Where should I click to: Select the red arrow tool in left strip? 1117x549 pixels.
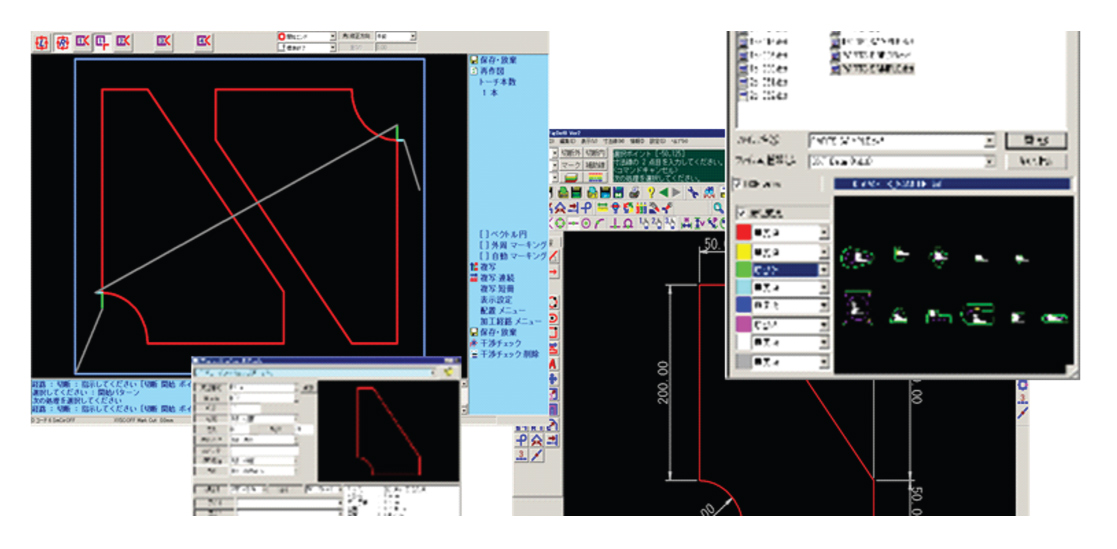[553, 271]
